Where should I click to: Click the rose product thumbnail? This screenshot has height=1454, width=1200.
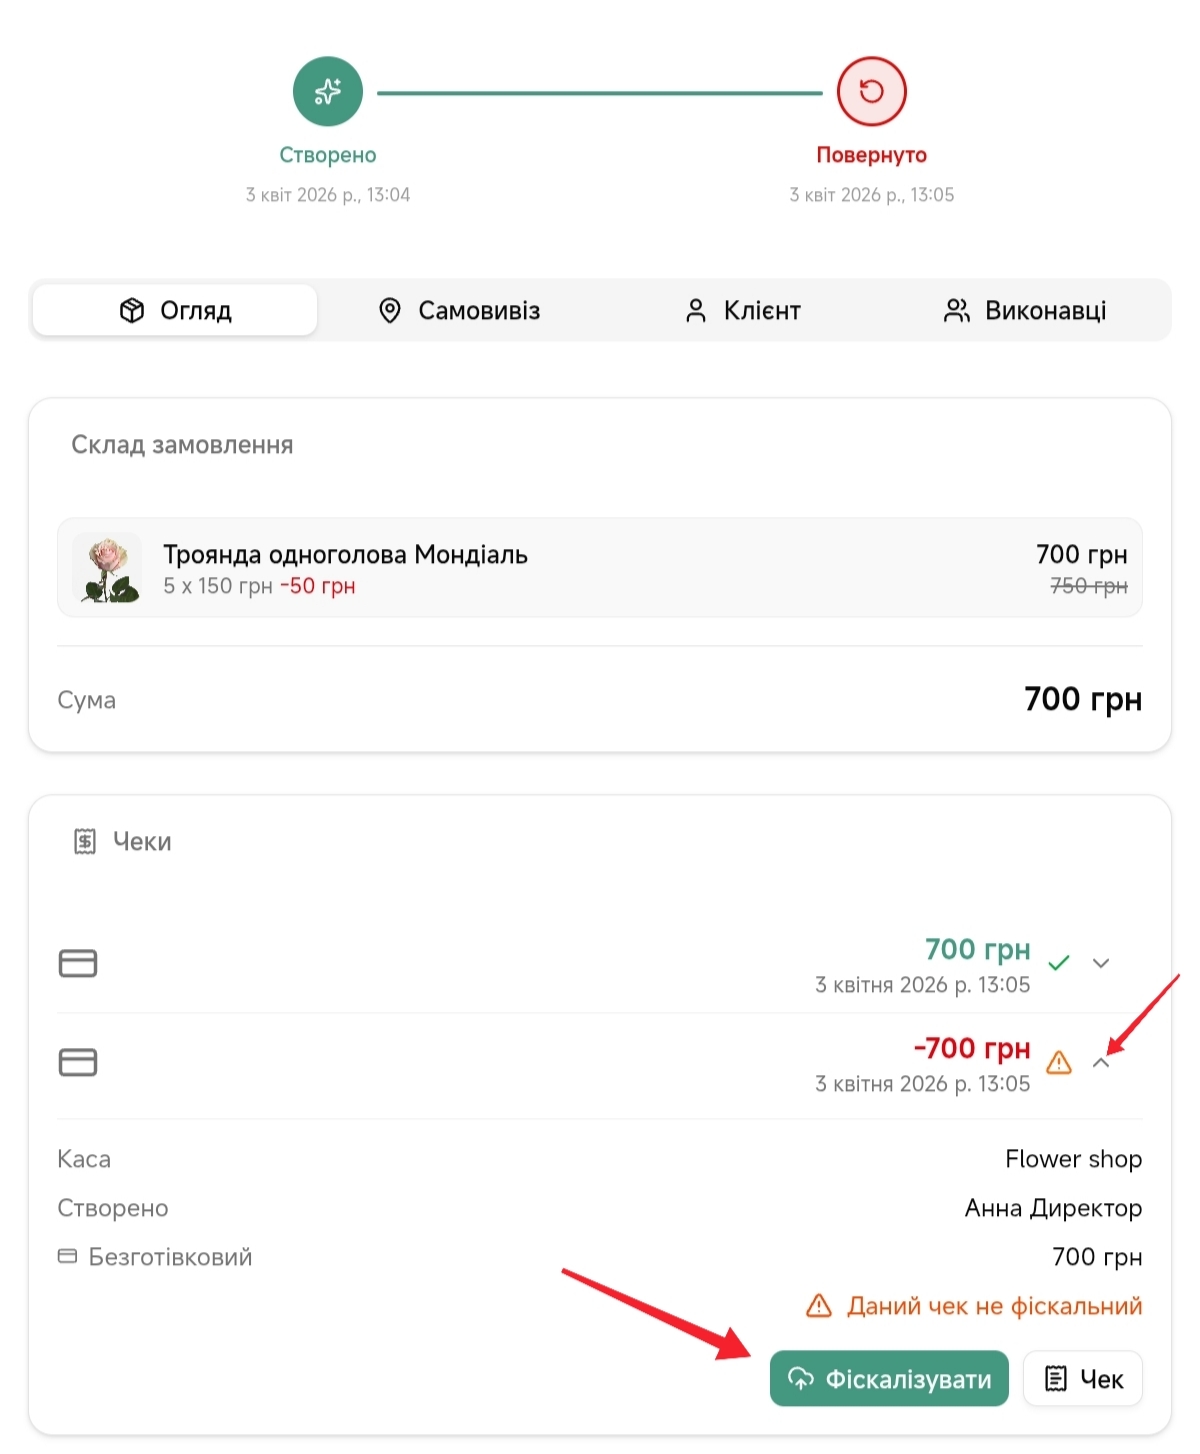[x=108, y=569]
